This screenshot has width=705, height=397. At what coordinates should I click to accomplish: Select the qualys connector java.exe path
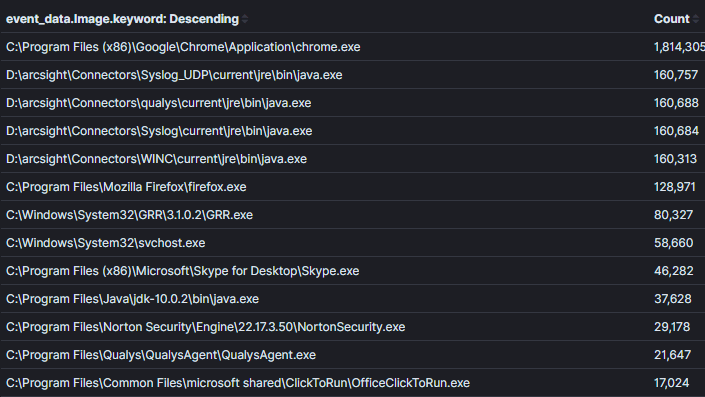click(158, 103)
